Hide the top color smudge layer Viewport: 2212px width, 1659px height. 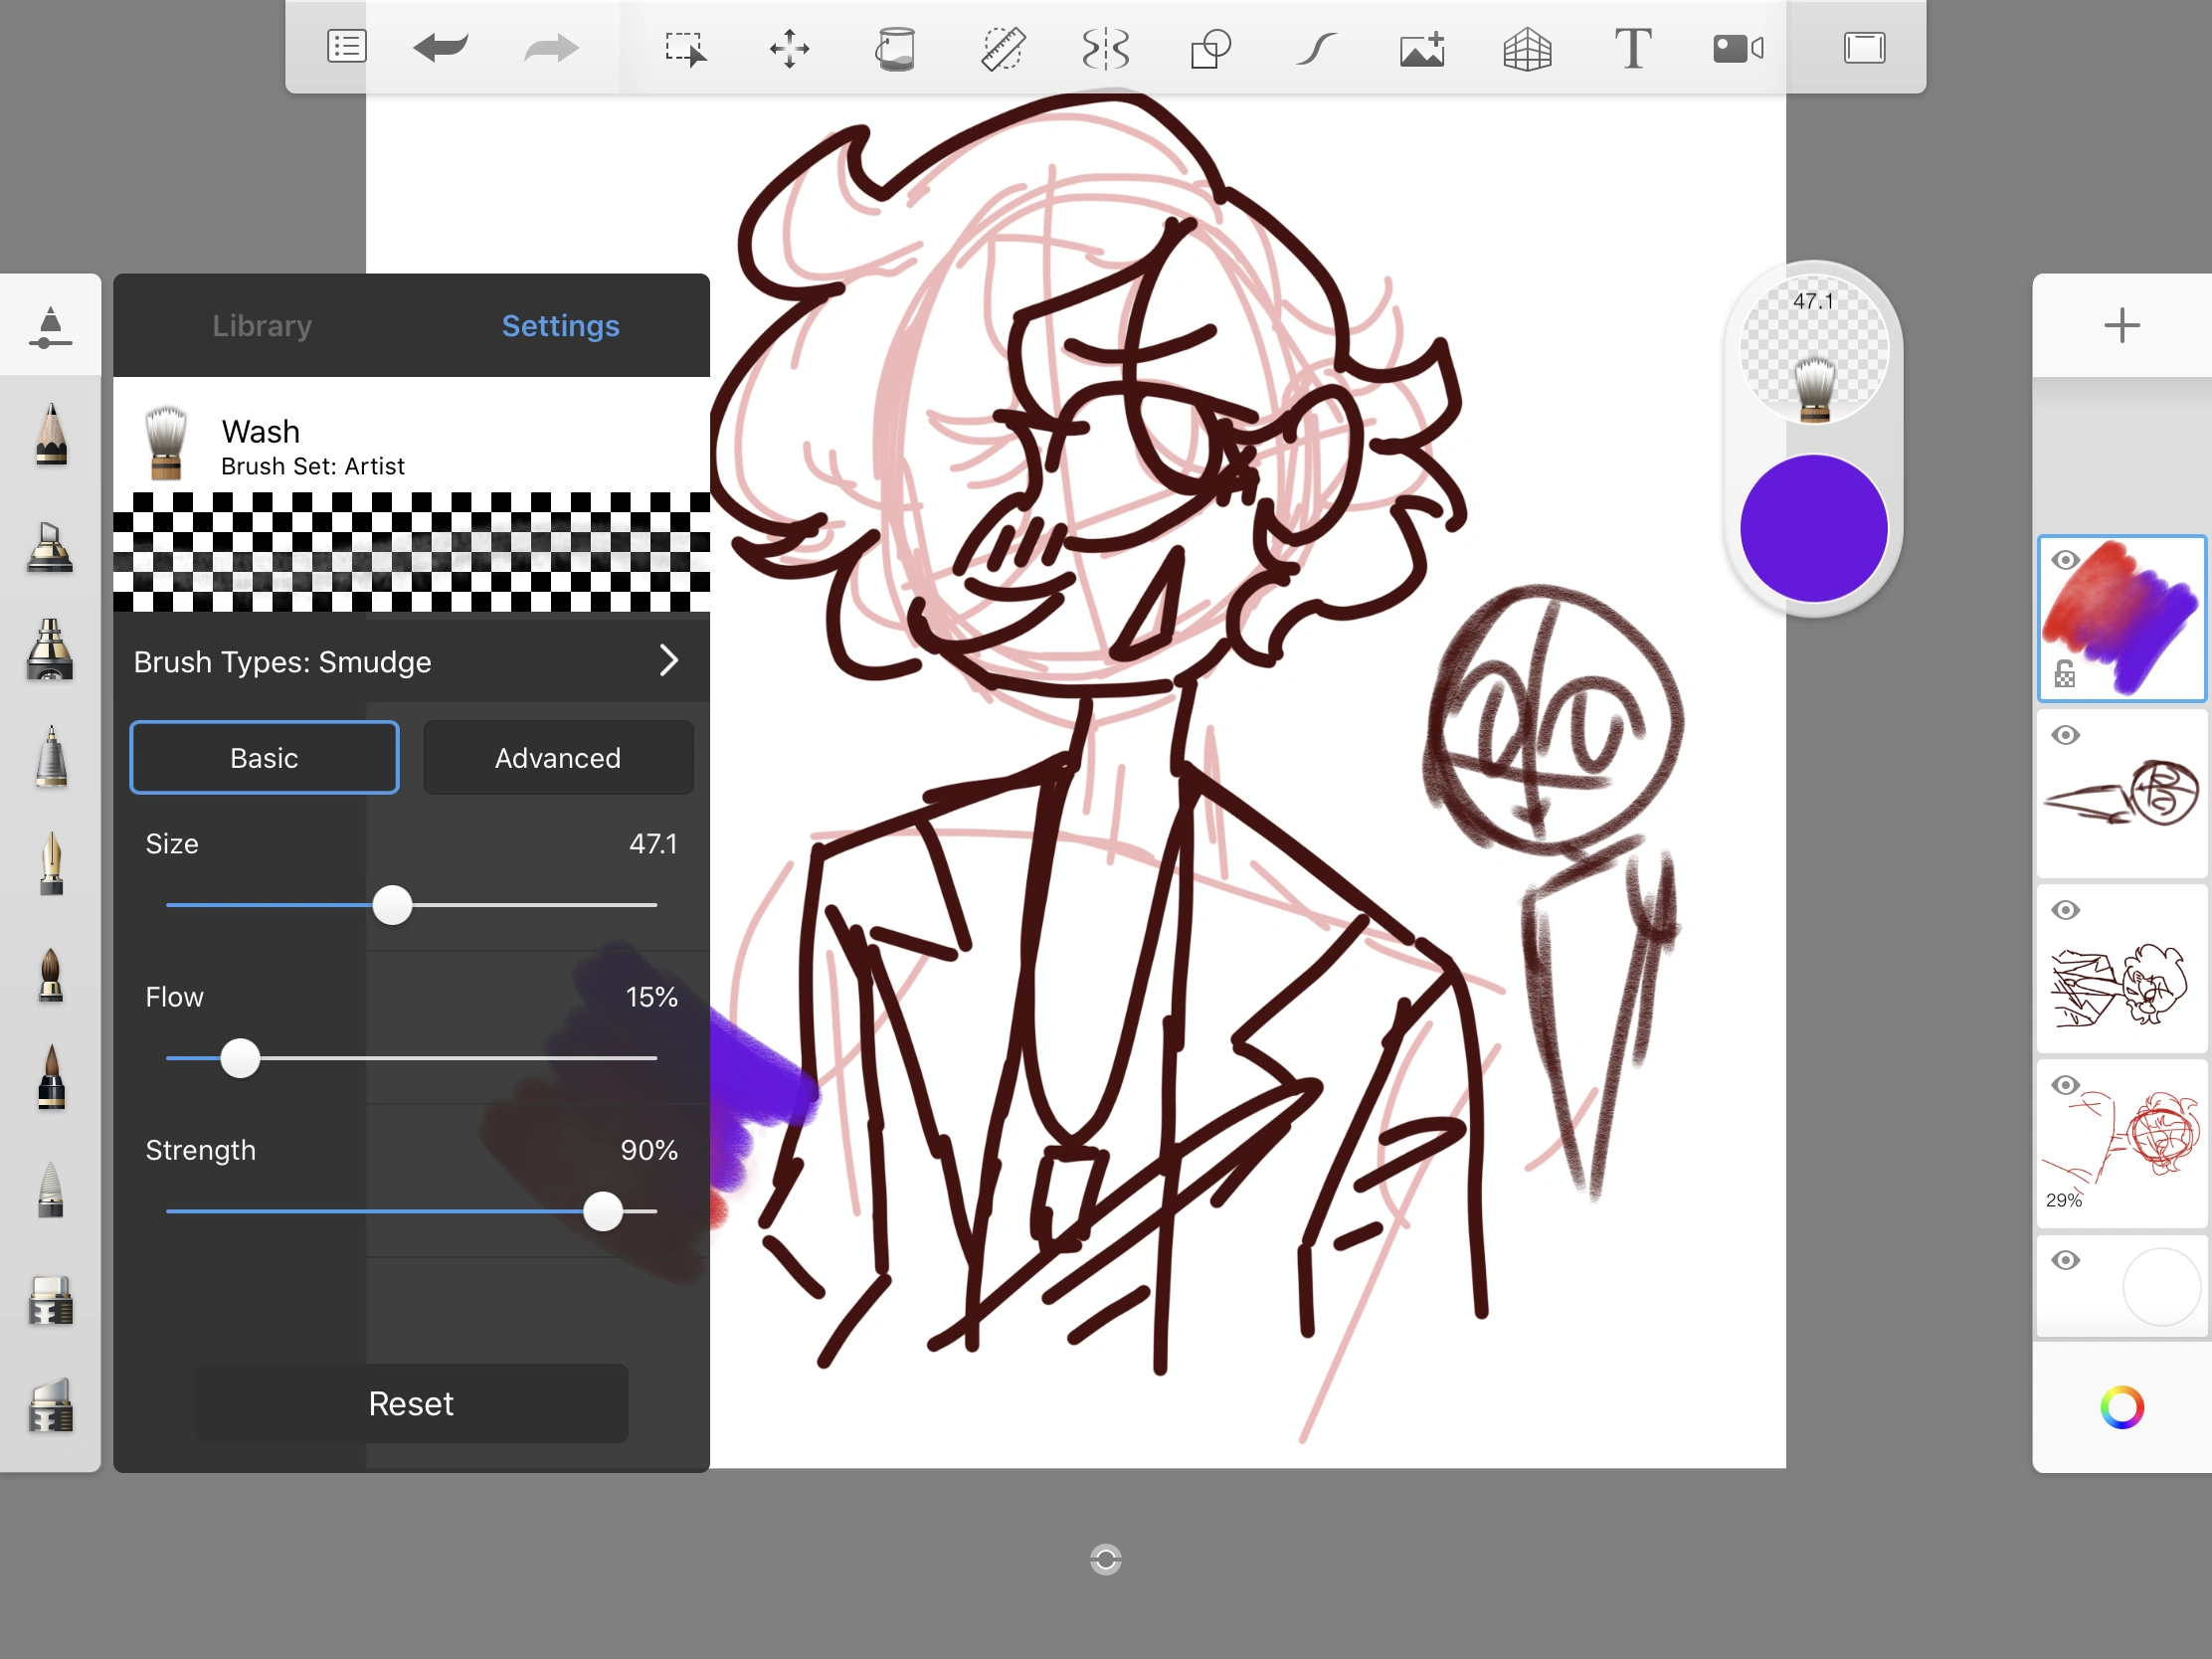click(2065, 560)
